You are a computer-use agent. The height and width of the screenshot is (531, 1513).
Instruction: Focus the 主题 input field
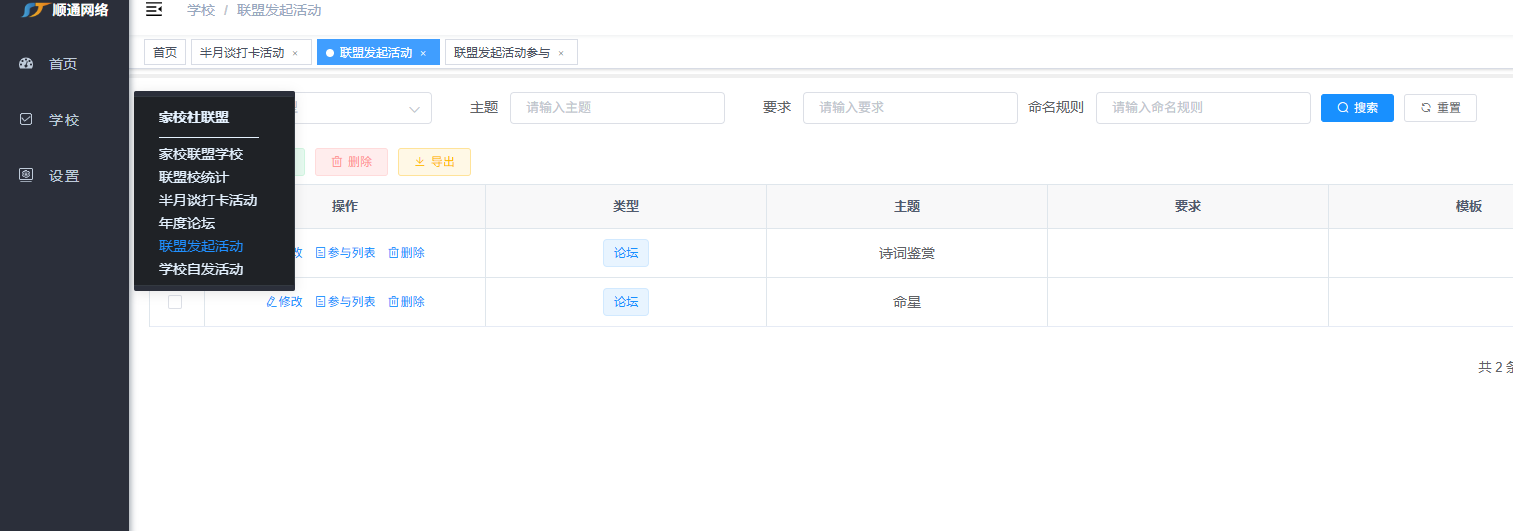coord(617,108)
